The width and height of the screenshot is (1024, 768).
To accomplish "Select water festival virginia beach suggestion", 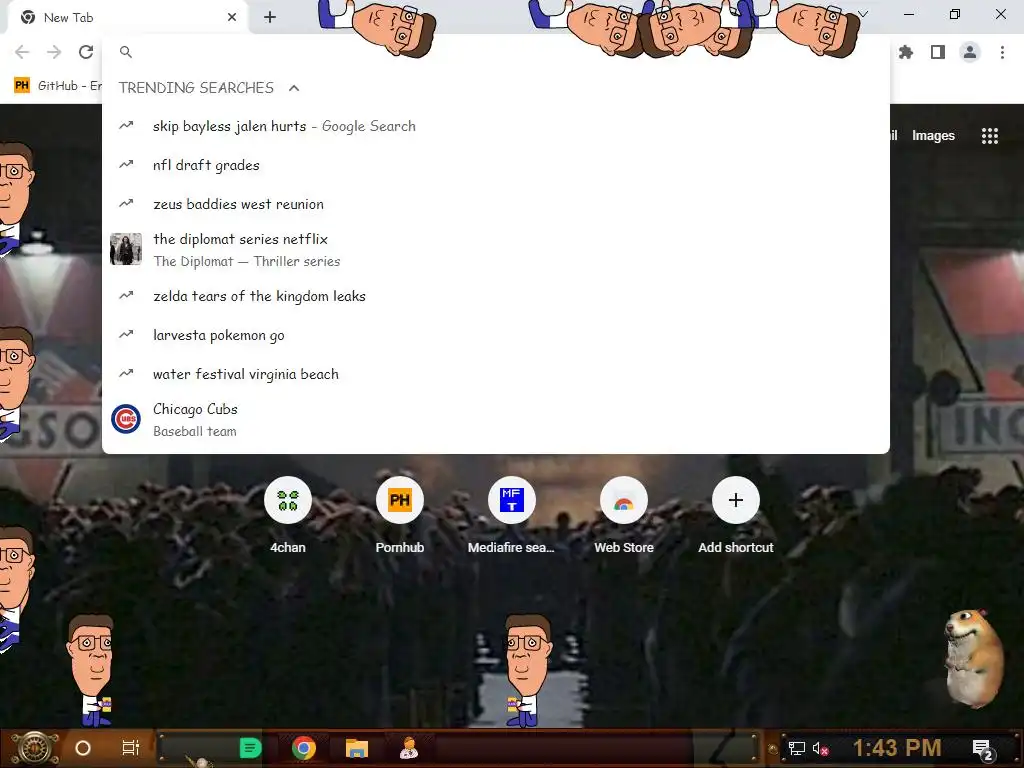I will coord(496,374).
